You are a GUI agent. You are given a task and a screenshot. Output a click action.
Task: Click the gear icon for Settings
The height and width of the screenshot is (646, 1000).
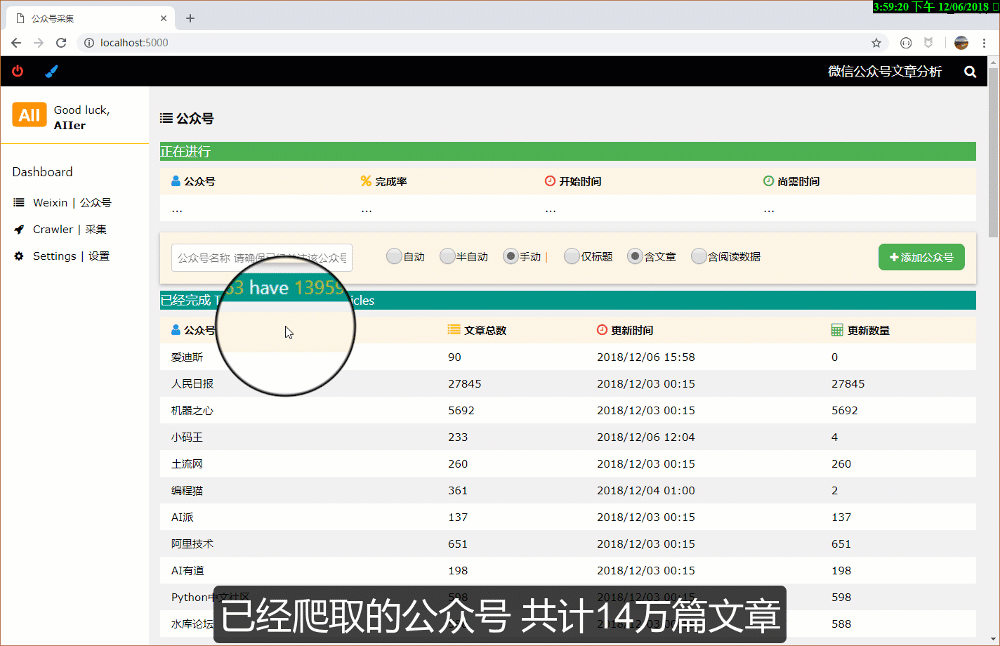point(19,256)
